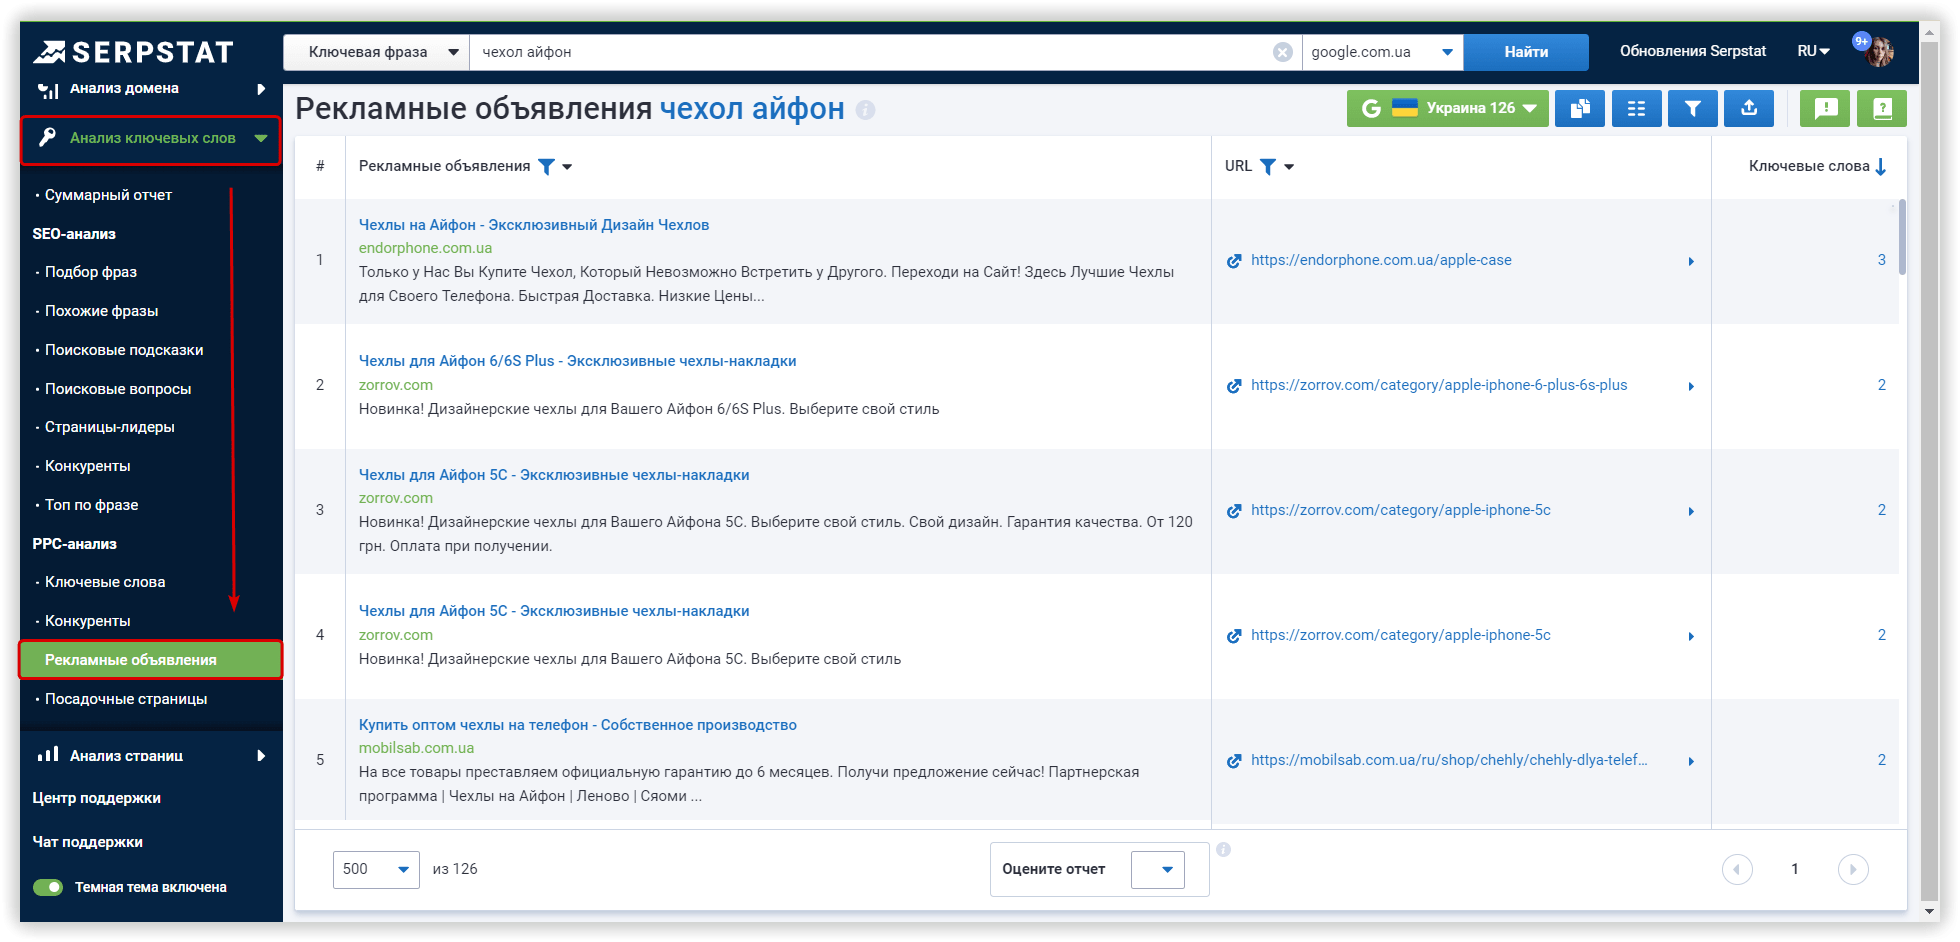Viewport: 1960px width, 942px height.
Task: Collapse the Анализ ключевых слов menu section
Action: point(260,137)
